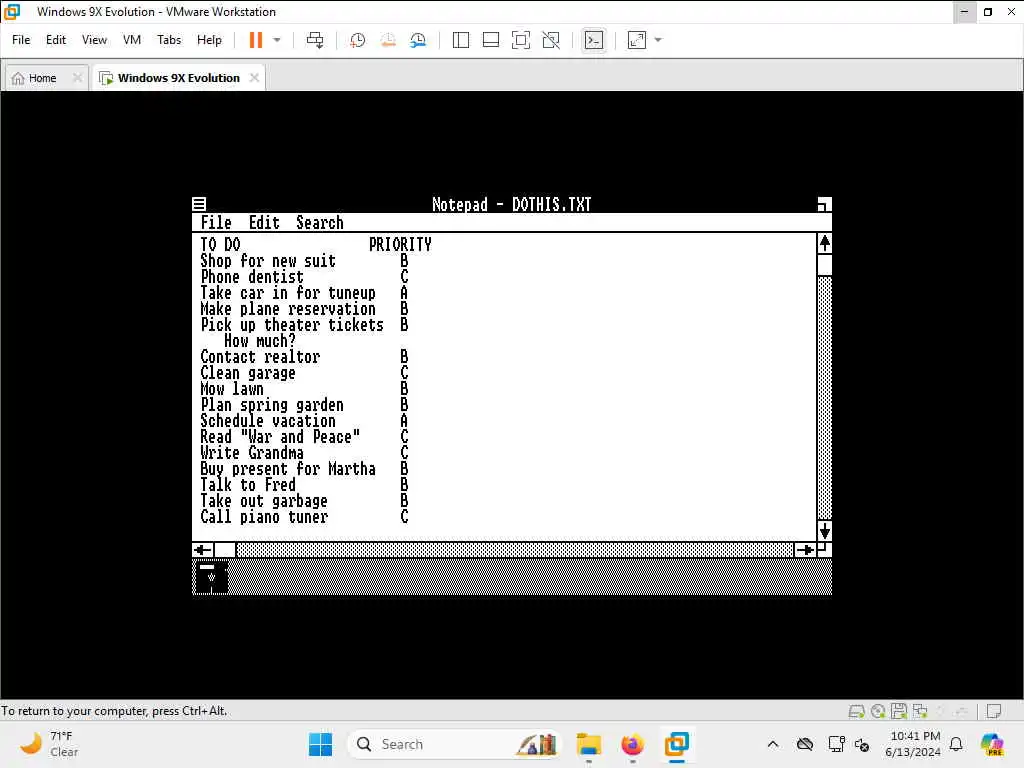
Task: Click the vertical scrollbar thumb
Action: [824, 264]
